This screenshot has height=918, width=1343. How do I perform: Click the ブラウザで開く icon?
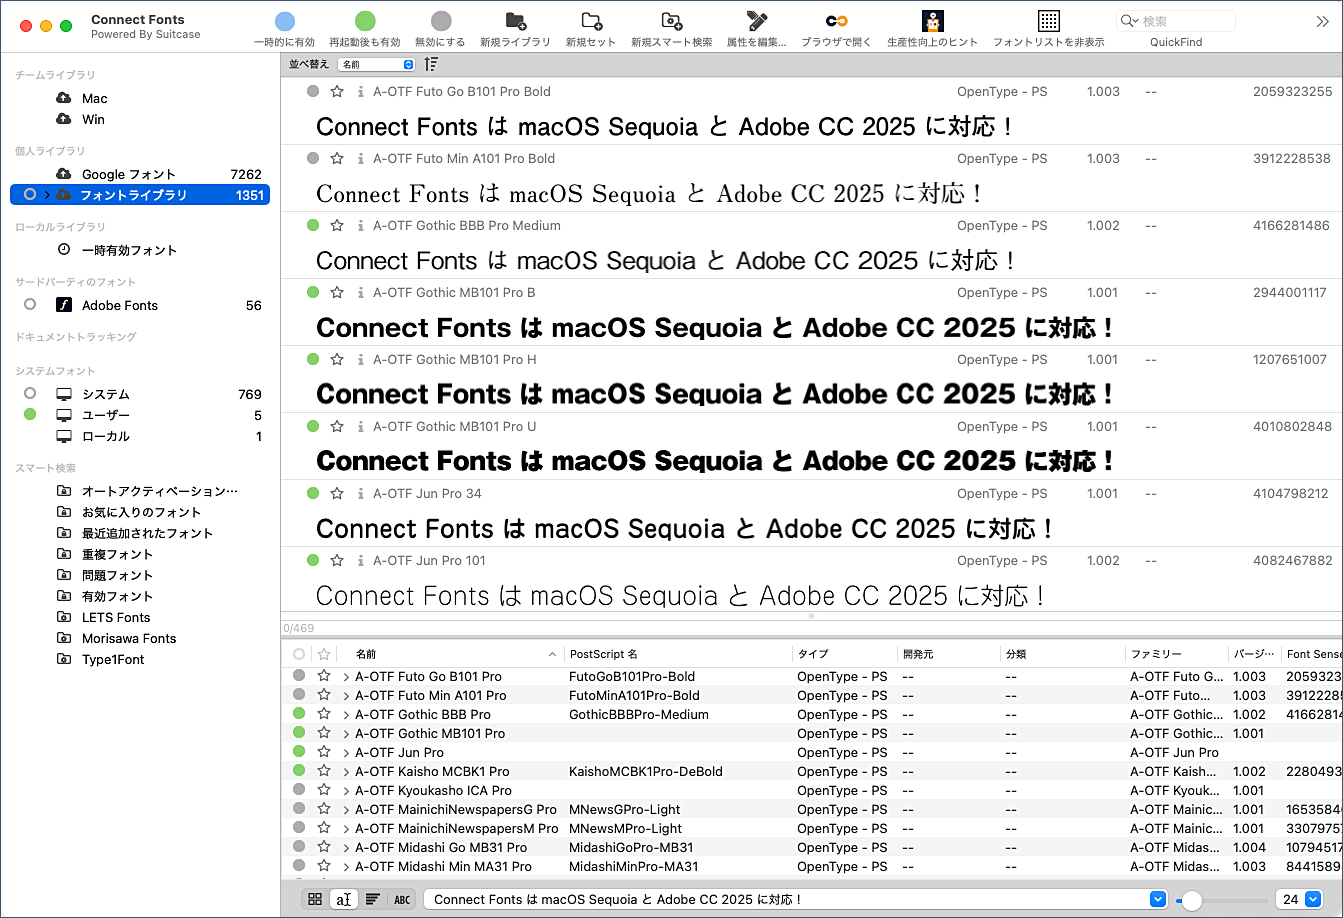click(x=836, y=21)
